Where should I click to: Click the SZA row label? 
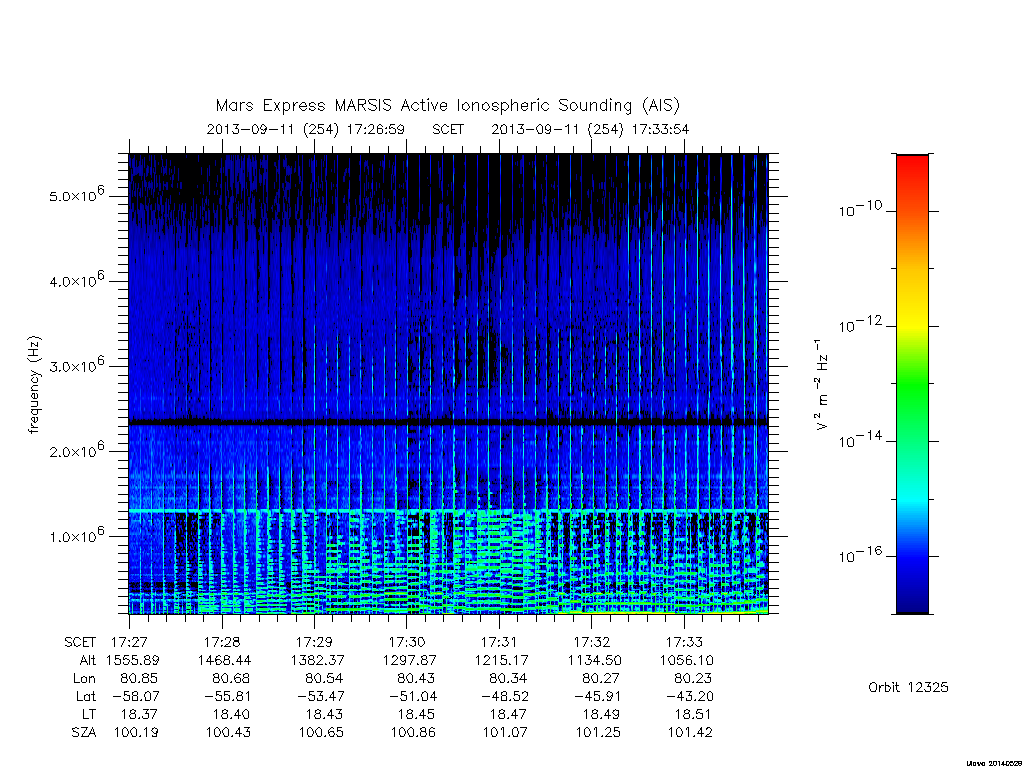tap(84, 733)
